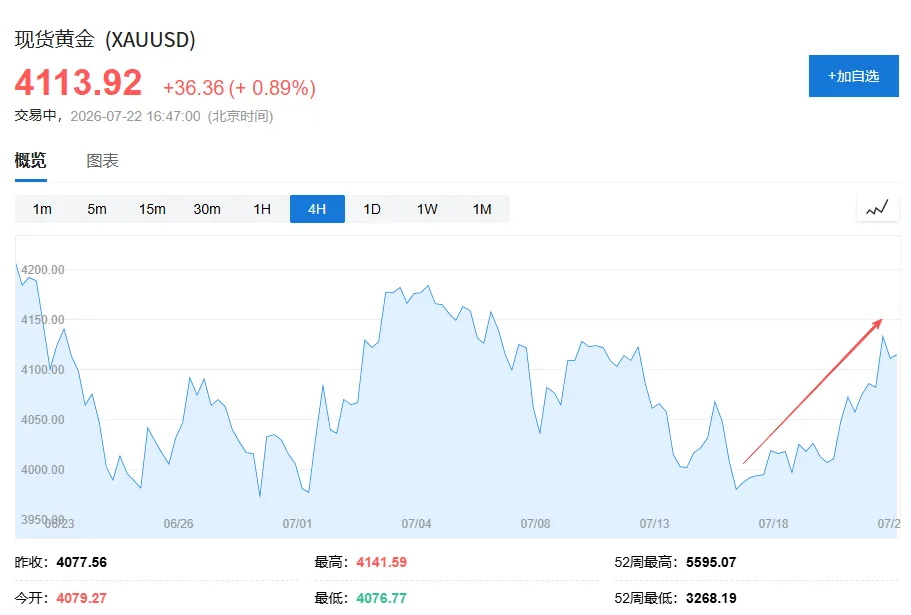Click the 最低 value 4076.77
Screen dimensions: 911x615
[382, 598]
